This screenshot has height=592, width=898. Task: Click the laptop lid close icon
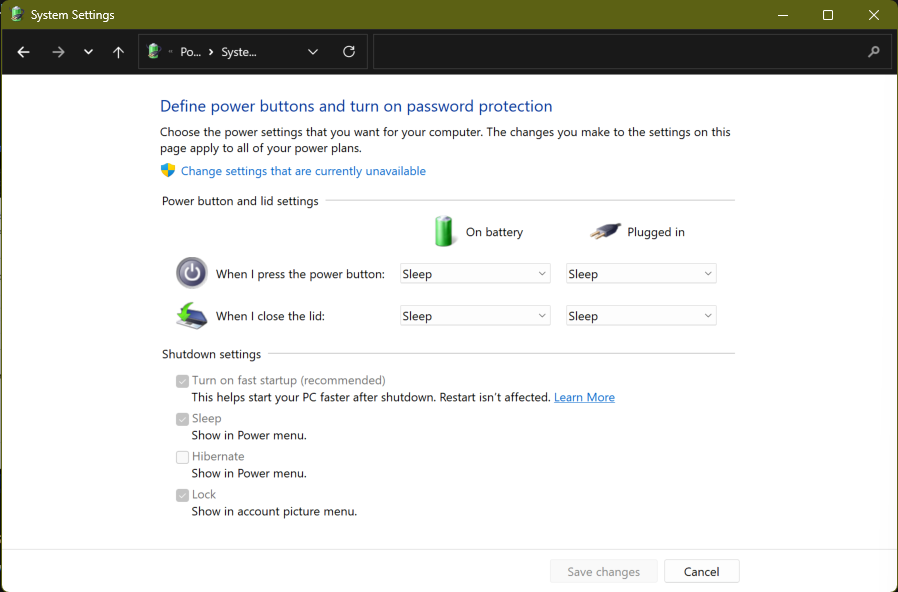191,316
